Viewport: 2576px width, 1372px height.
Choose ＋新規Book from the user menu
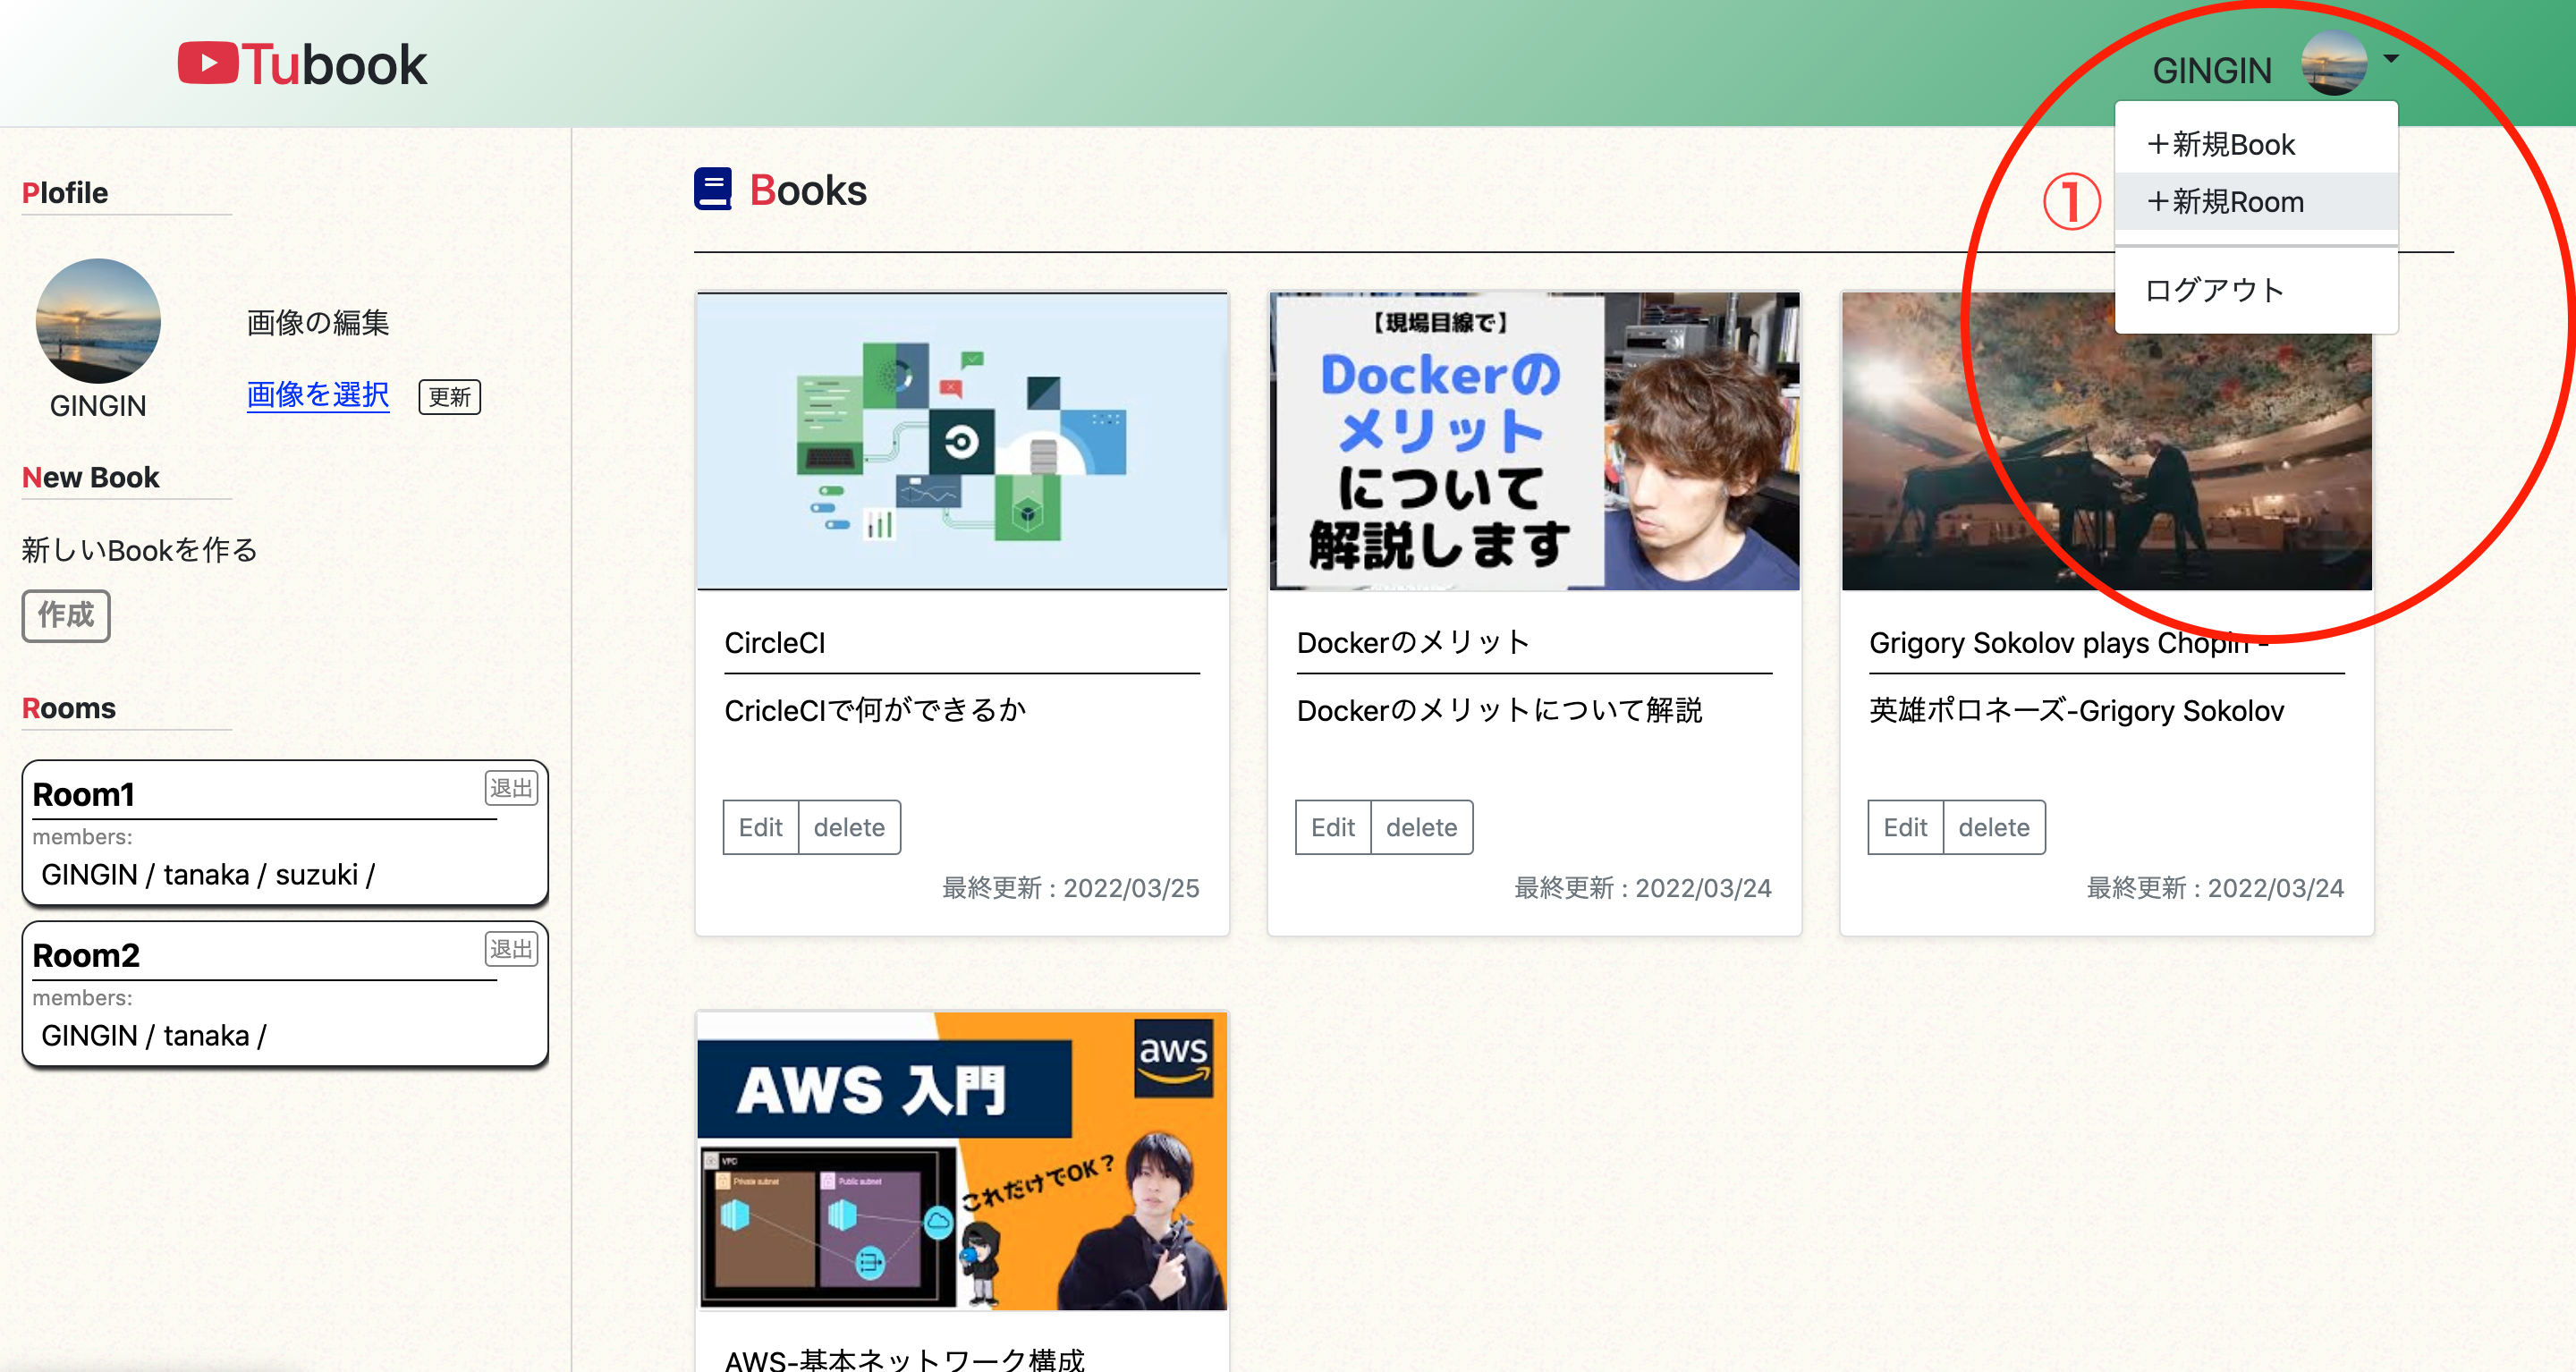point(2256,145)
